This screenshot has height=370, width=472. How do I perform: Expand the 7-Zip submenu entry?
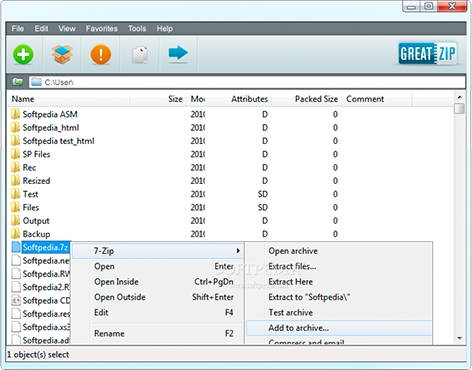click(x=159, y=251)
